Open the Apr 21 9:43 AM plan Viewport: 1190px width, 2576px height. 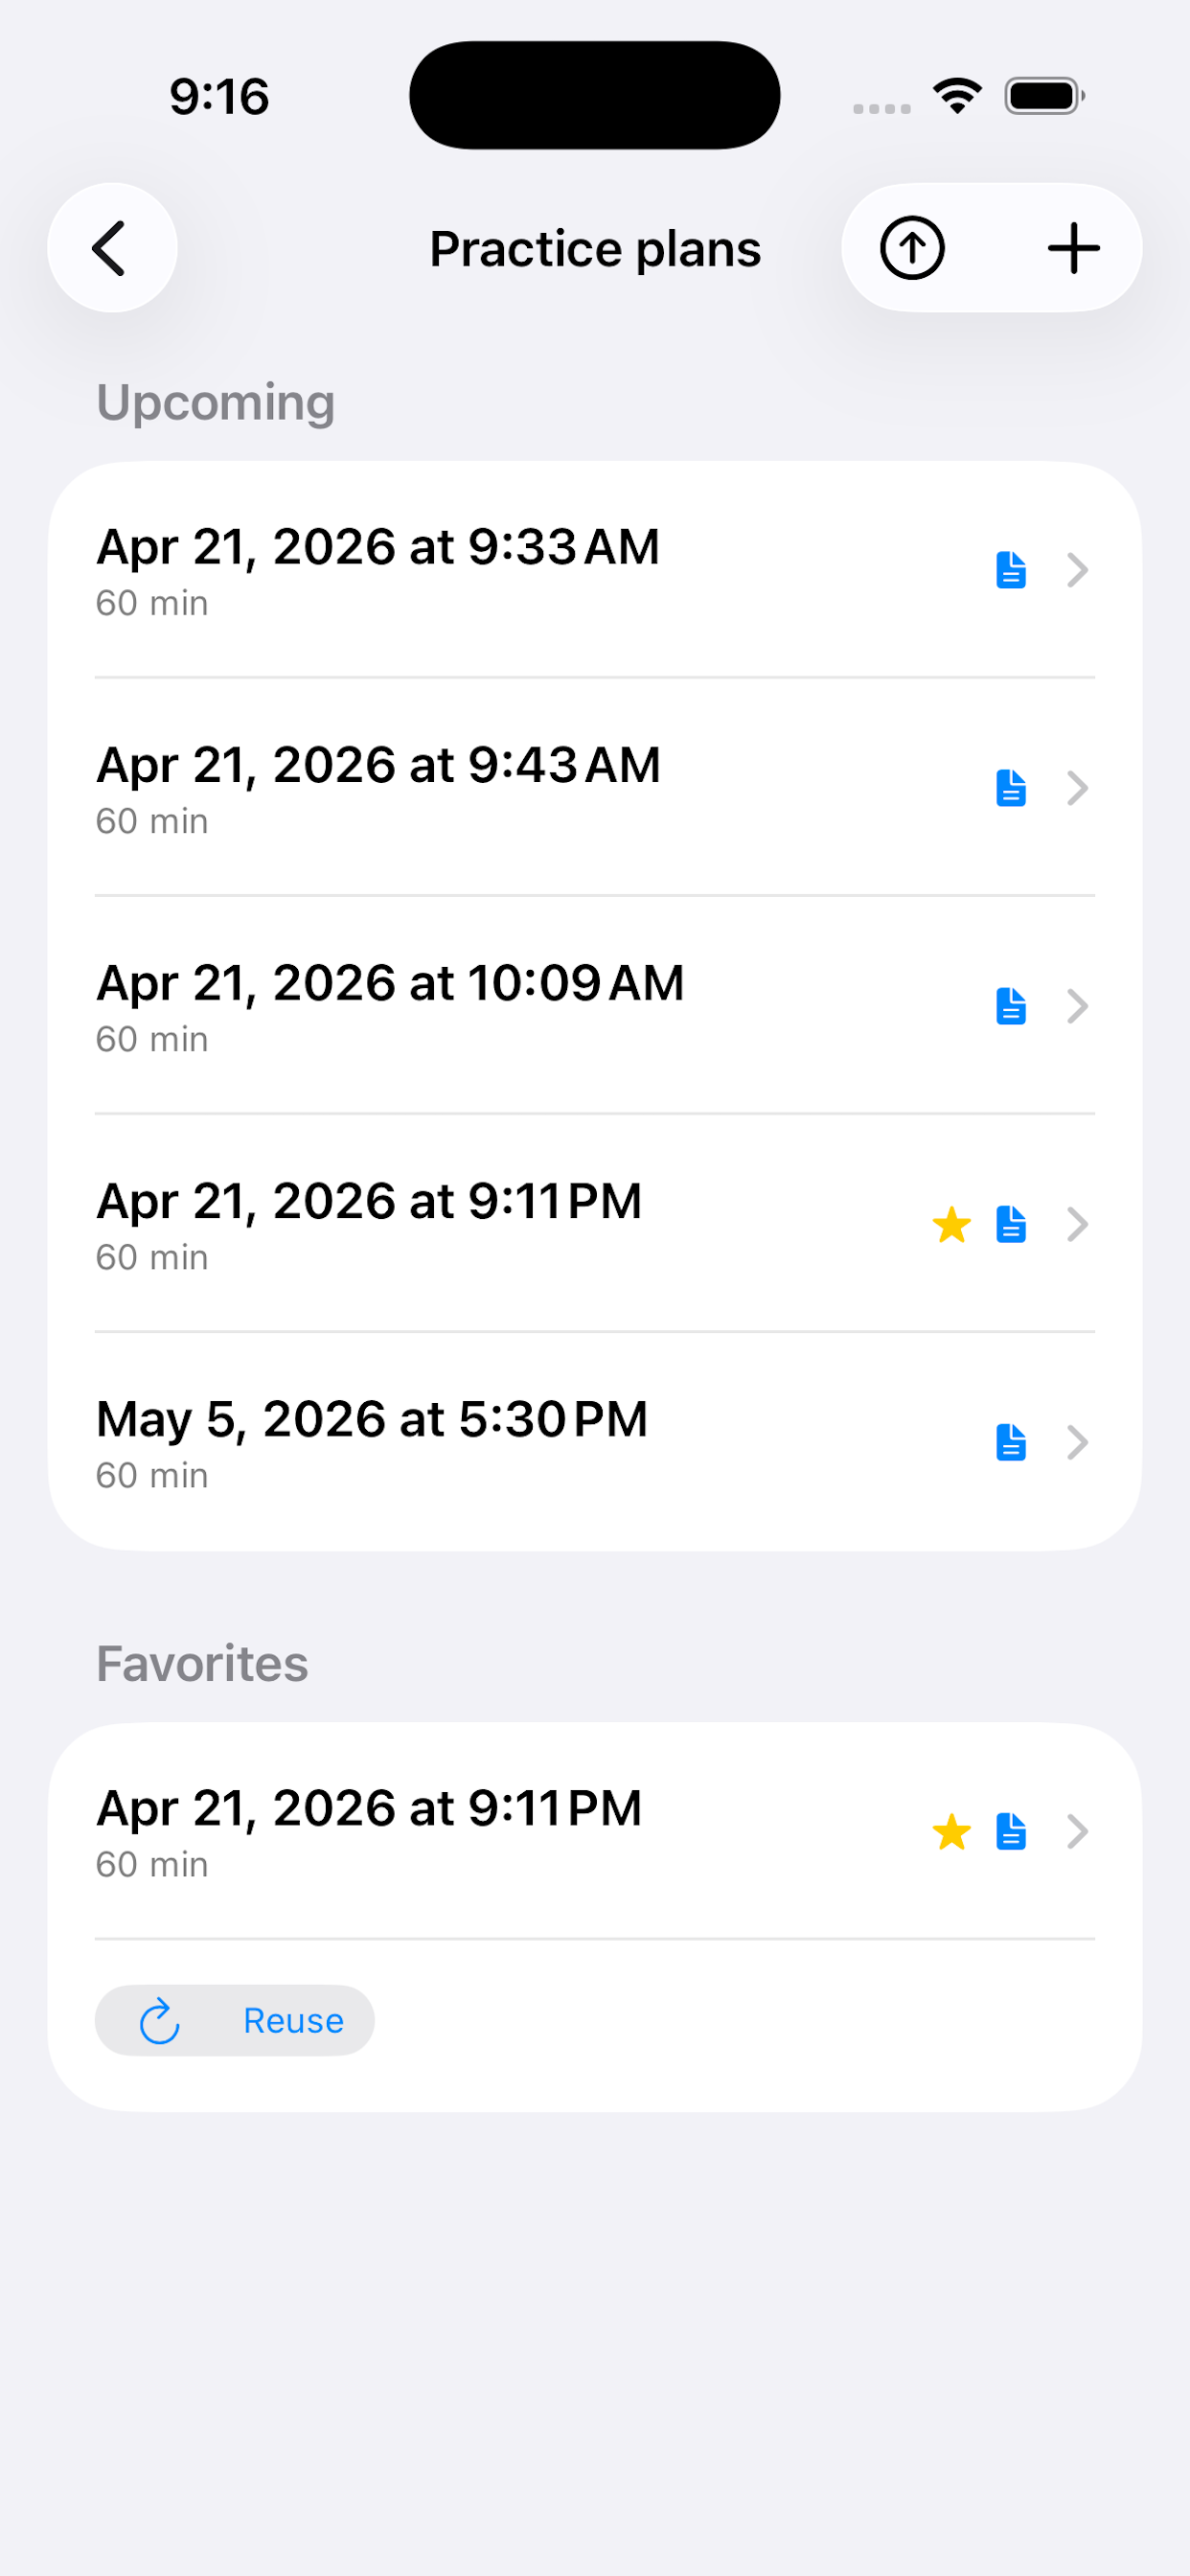pos(595,787)
